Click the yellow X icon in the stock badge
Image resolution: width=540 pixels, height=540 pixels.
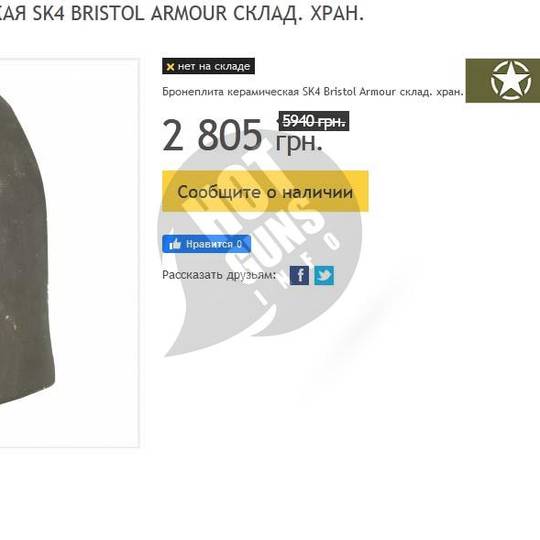(x=170, y=66)
